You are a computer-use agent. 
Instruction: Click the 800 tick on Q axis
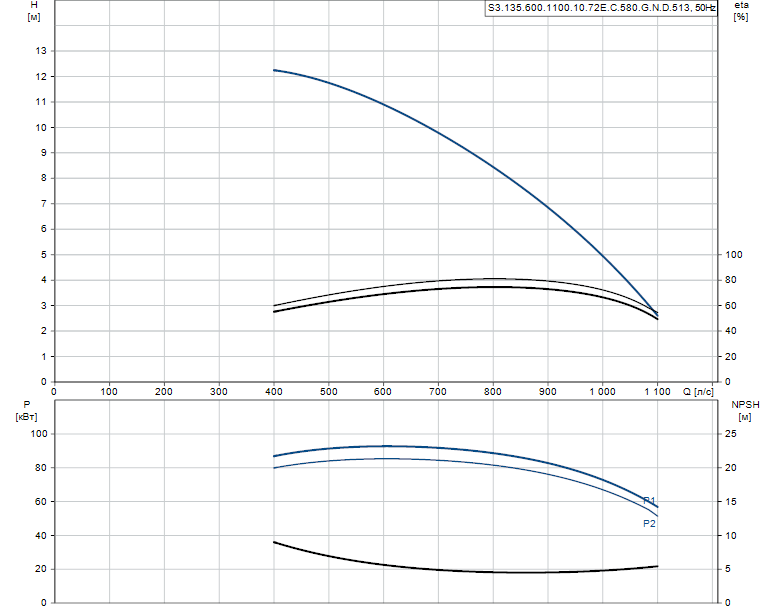point(493,392)
